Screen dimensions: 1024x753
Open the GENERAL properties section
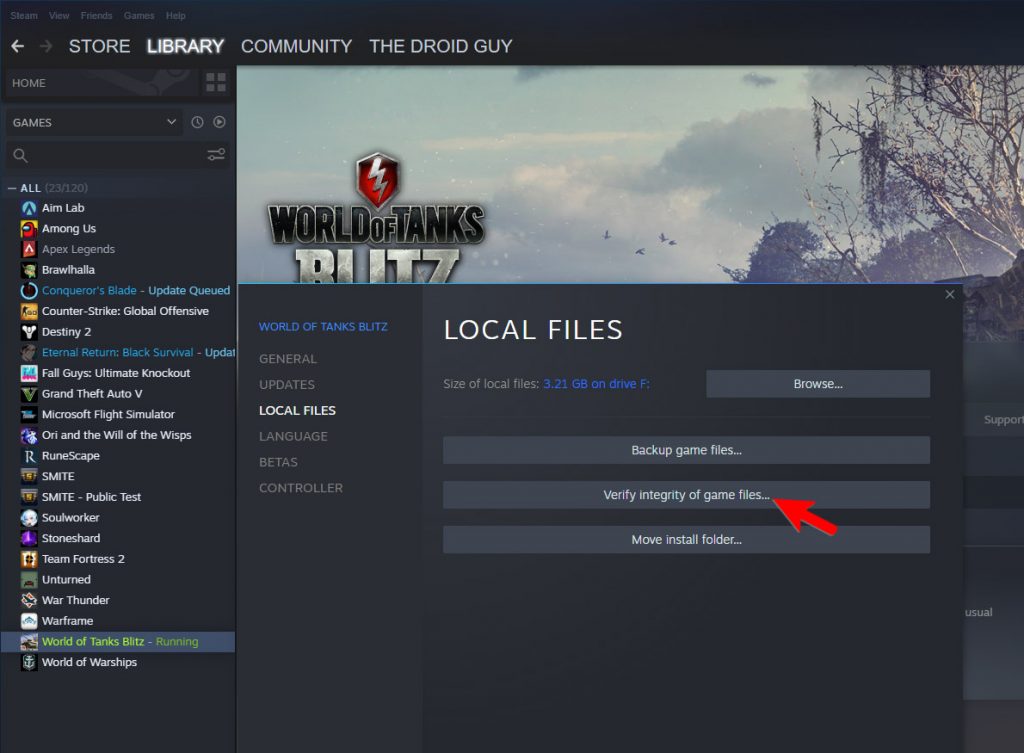[288, 359]
